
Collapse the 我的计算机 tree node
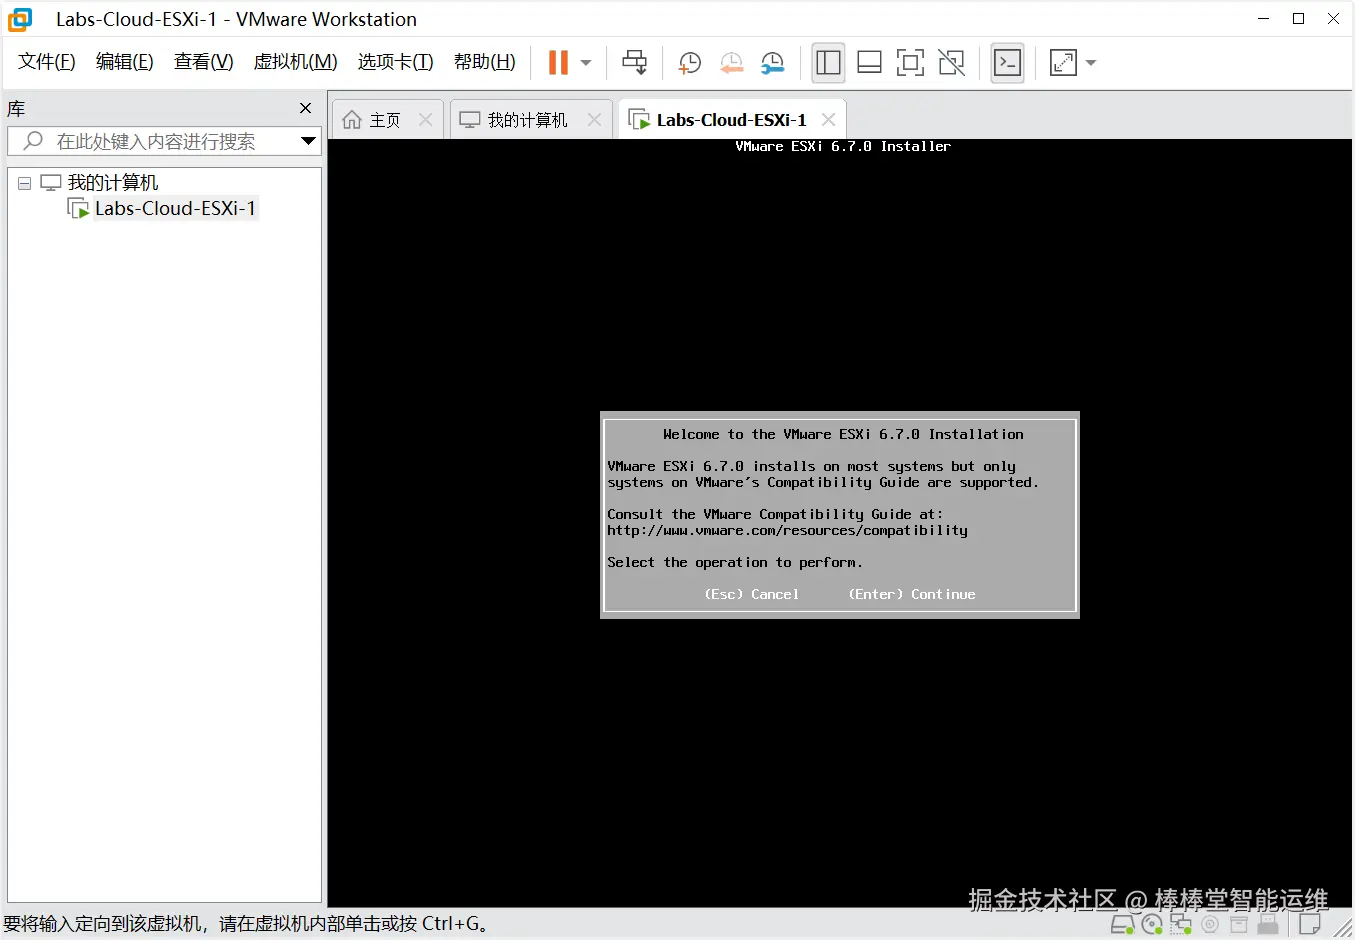pyautogui.click(x=25, y=184)
